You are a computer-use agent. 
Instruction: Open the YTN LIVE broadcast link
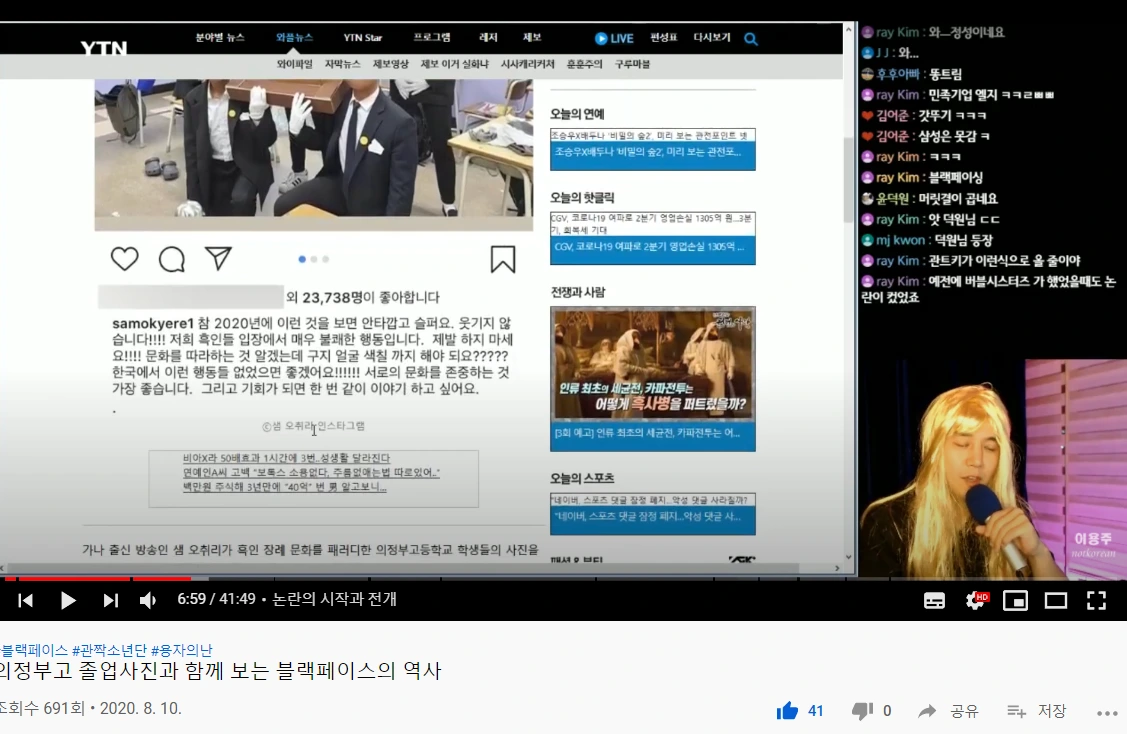pyautogui.click(x=614, y=39)
